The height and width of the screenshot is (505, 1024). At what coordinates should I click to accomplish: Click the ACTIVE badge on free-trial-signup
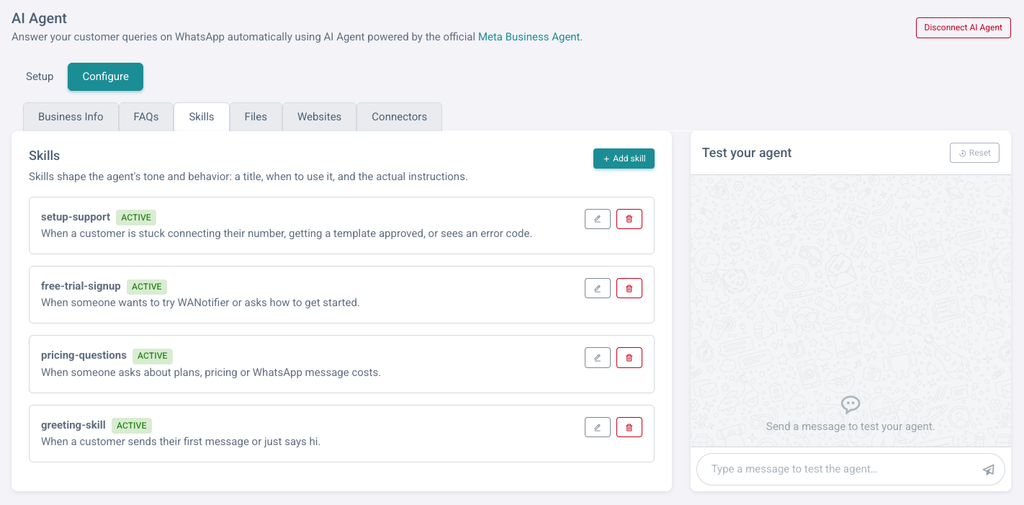pos(147,286)
